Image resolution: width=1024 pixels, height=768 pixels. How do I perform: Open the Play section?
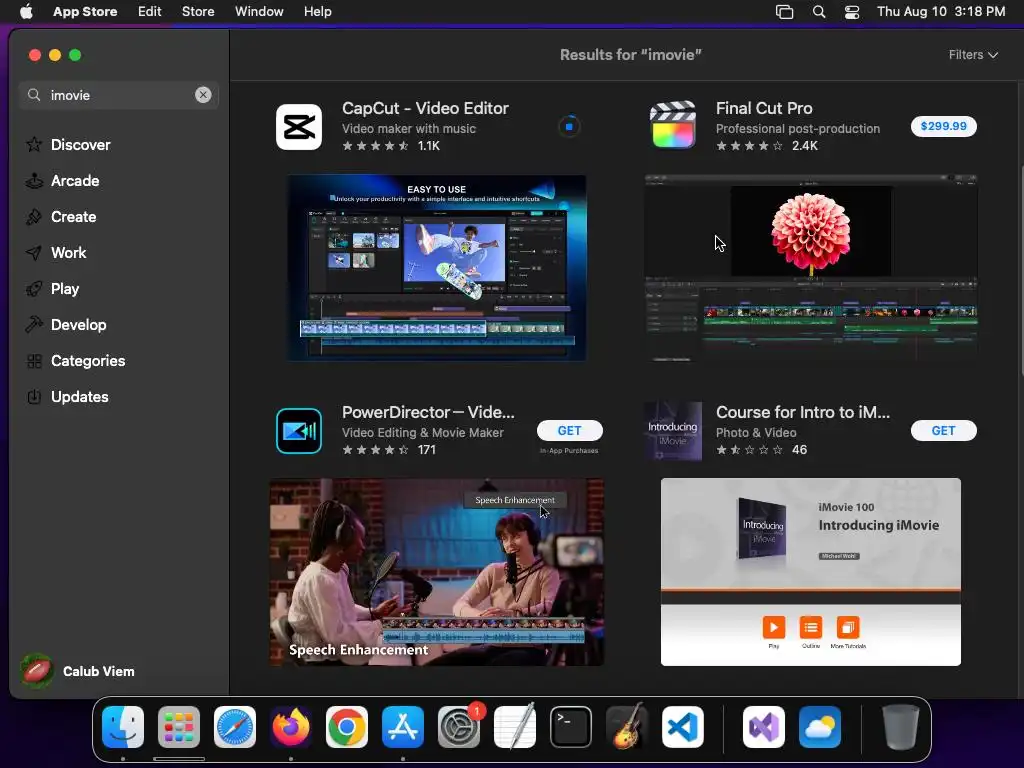tap(52, 289)
